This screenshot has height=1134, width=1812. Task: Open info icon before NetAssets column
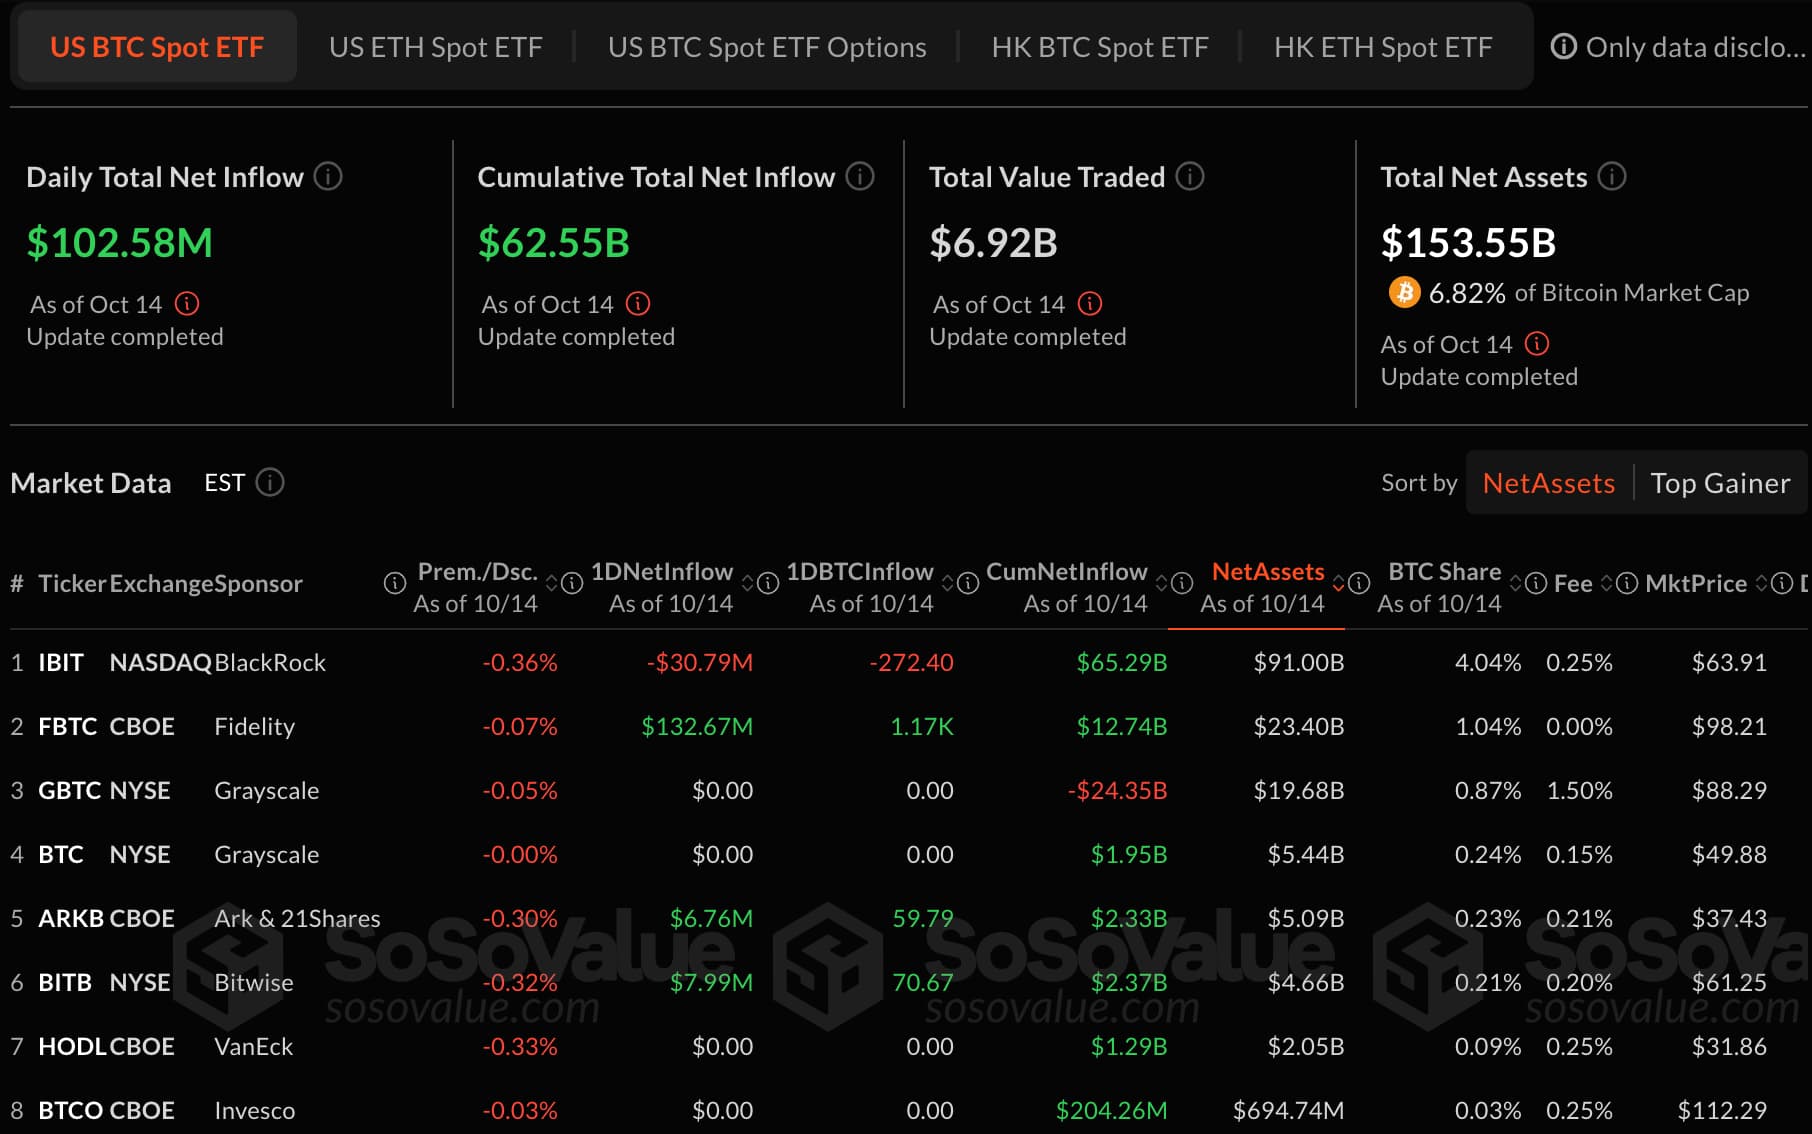(x=1182, y=583)
